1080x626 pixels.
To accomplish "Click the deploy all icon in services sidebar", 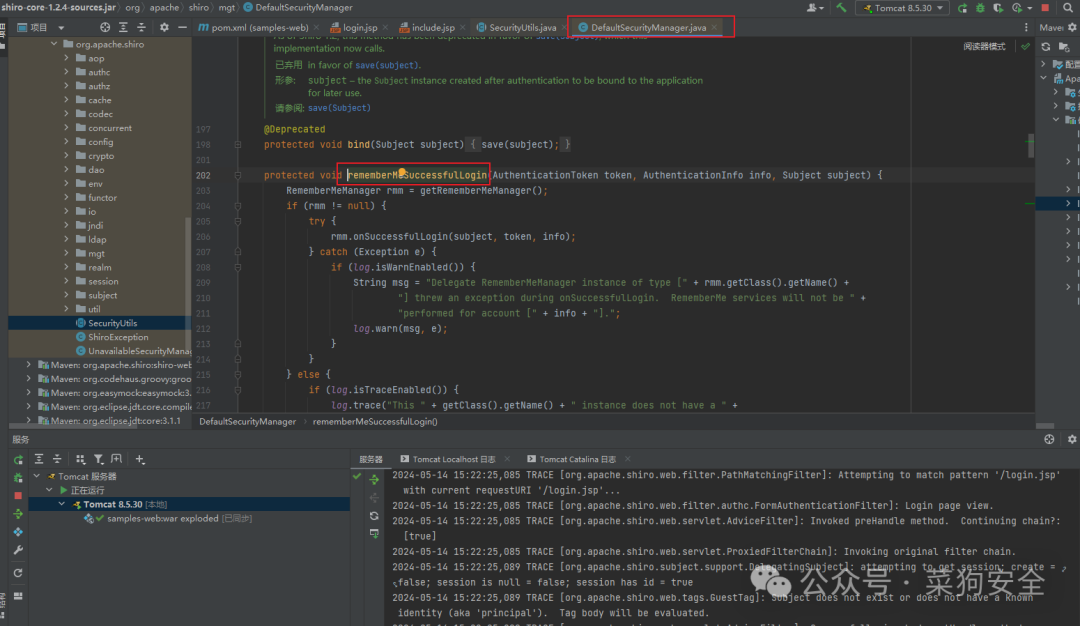I will pyautogui.click(x=19, y=514).
